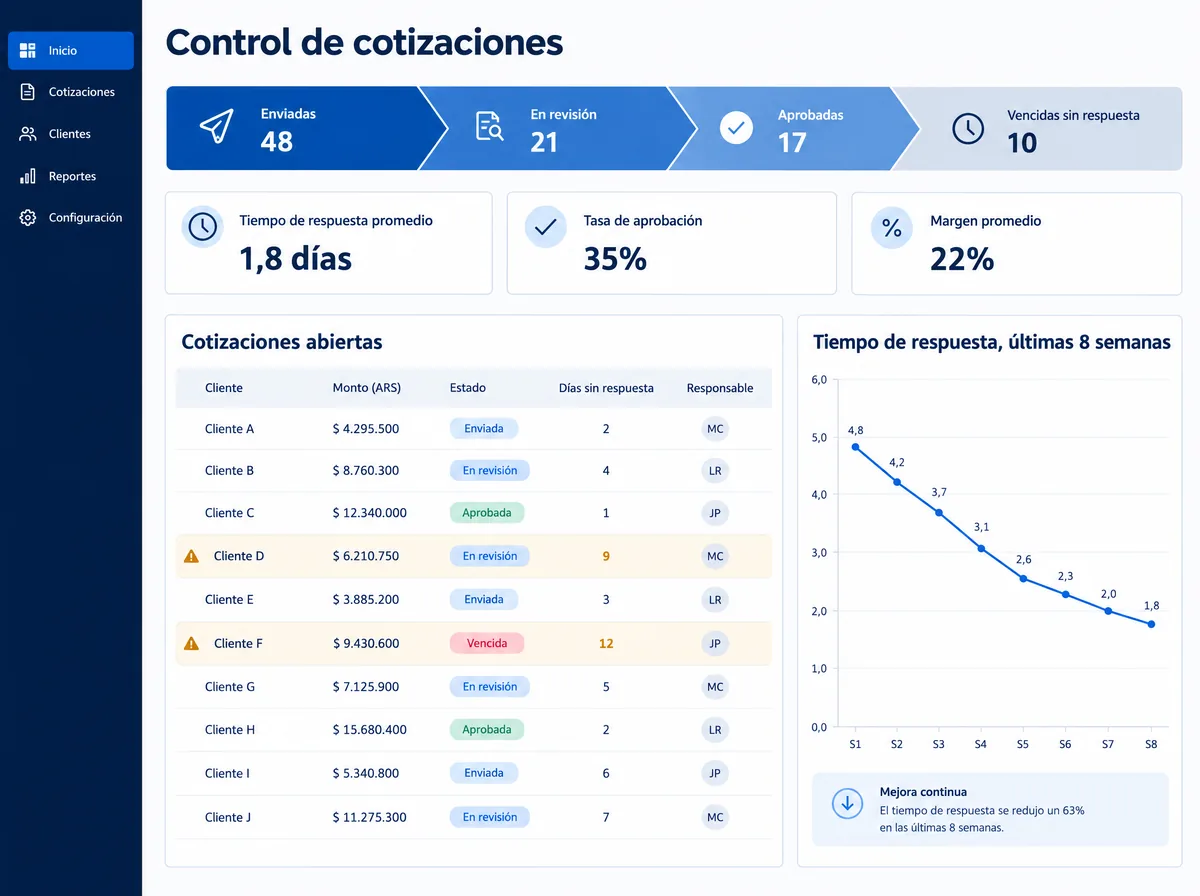Click the LR avatar in Cliente H row
The height and width of the screenshot is (896, 1200).
coord(715,730)
